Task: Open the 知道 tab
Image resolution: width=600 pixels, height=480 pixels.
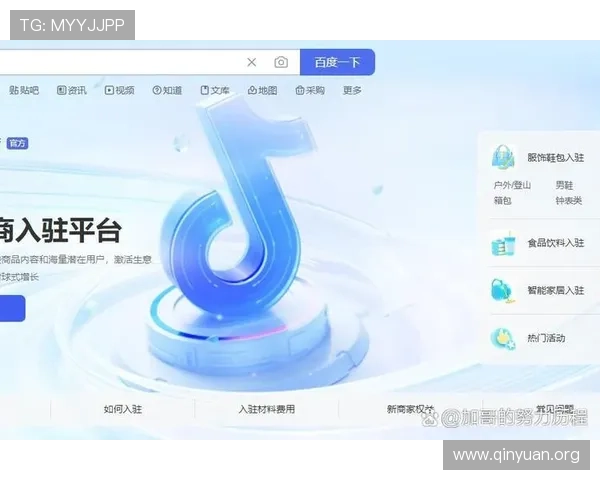Action: pos(167,90)
